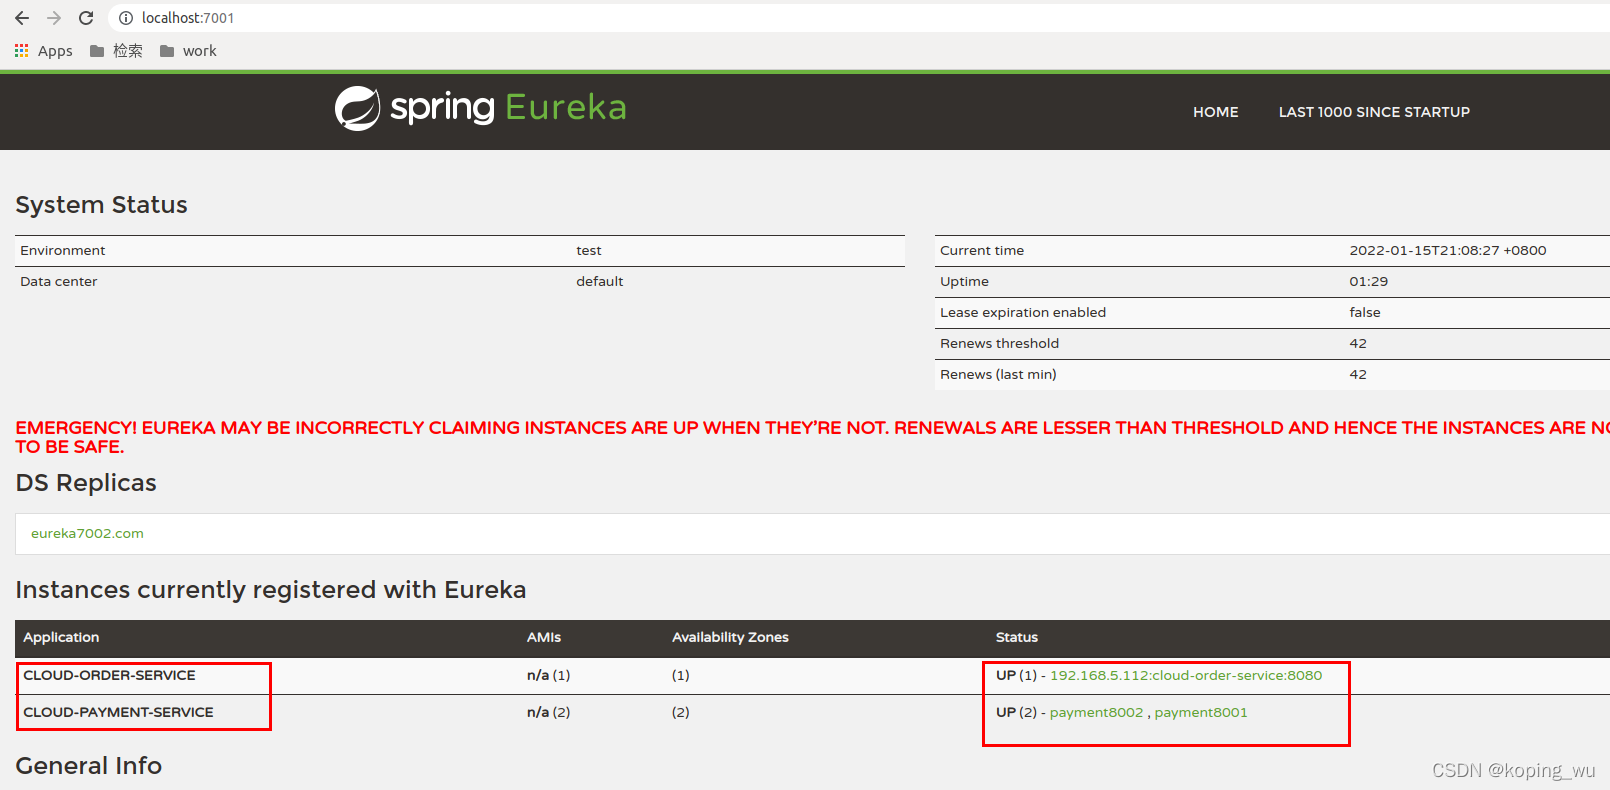Click the browser forward arrow

54,18
